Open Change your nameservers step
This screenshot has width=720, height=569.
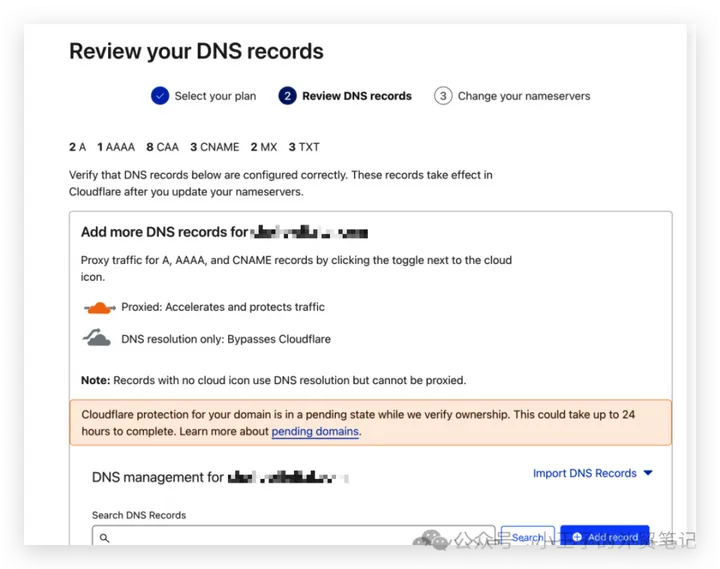coord(524,96)
